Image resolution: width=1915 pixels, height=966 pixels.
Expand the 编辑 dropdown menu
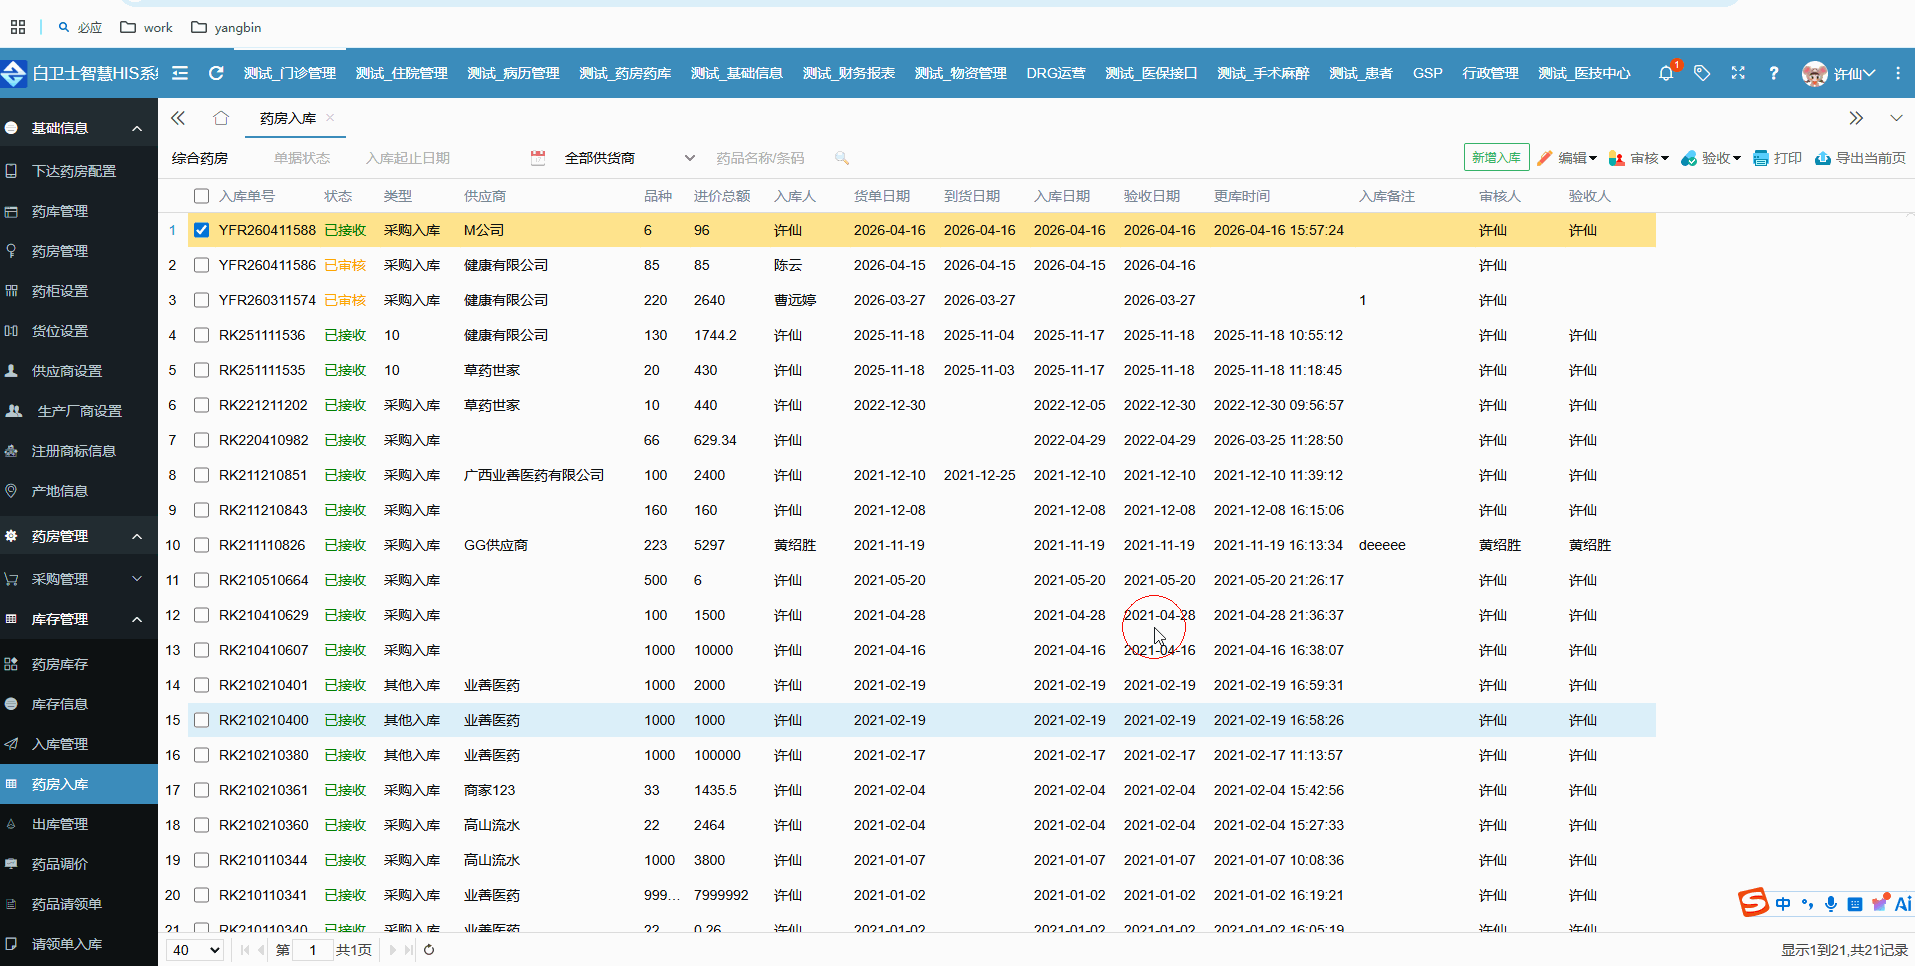pos(1567,158)
